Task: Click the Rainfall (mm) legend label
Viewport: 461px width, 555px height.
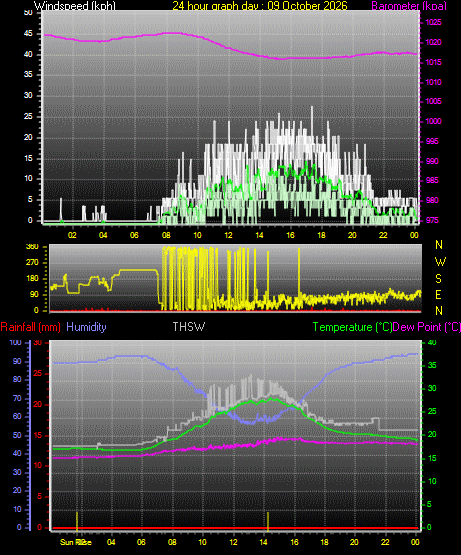Action: (x=30, y=327)
